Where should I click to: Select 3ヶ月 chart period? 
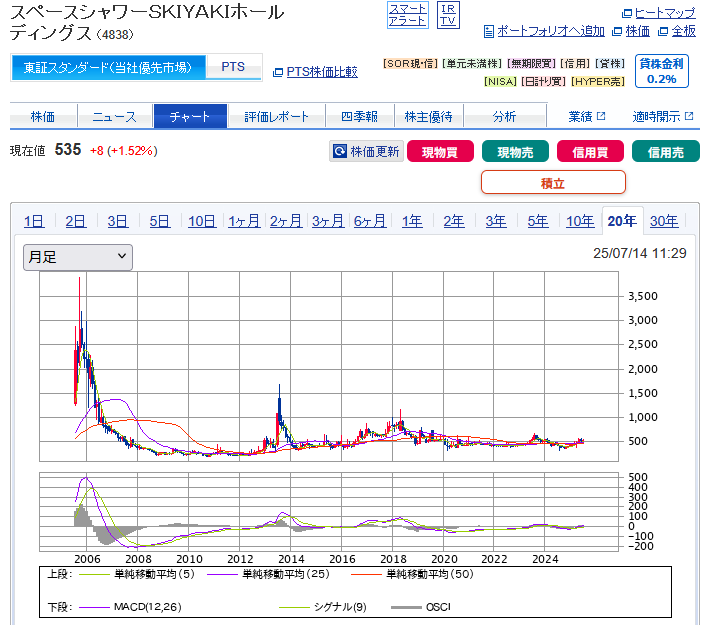328,221
